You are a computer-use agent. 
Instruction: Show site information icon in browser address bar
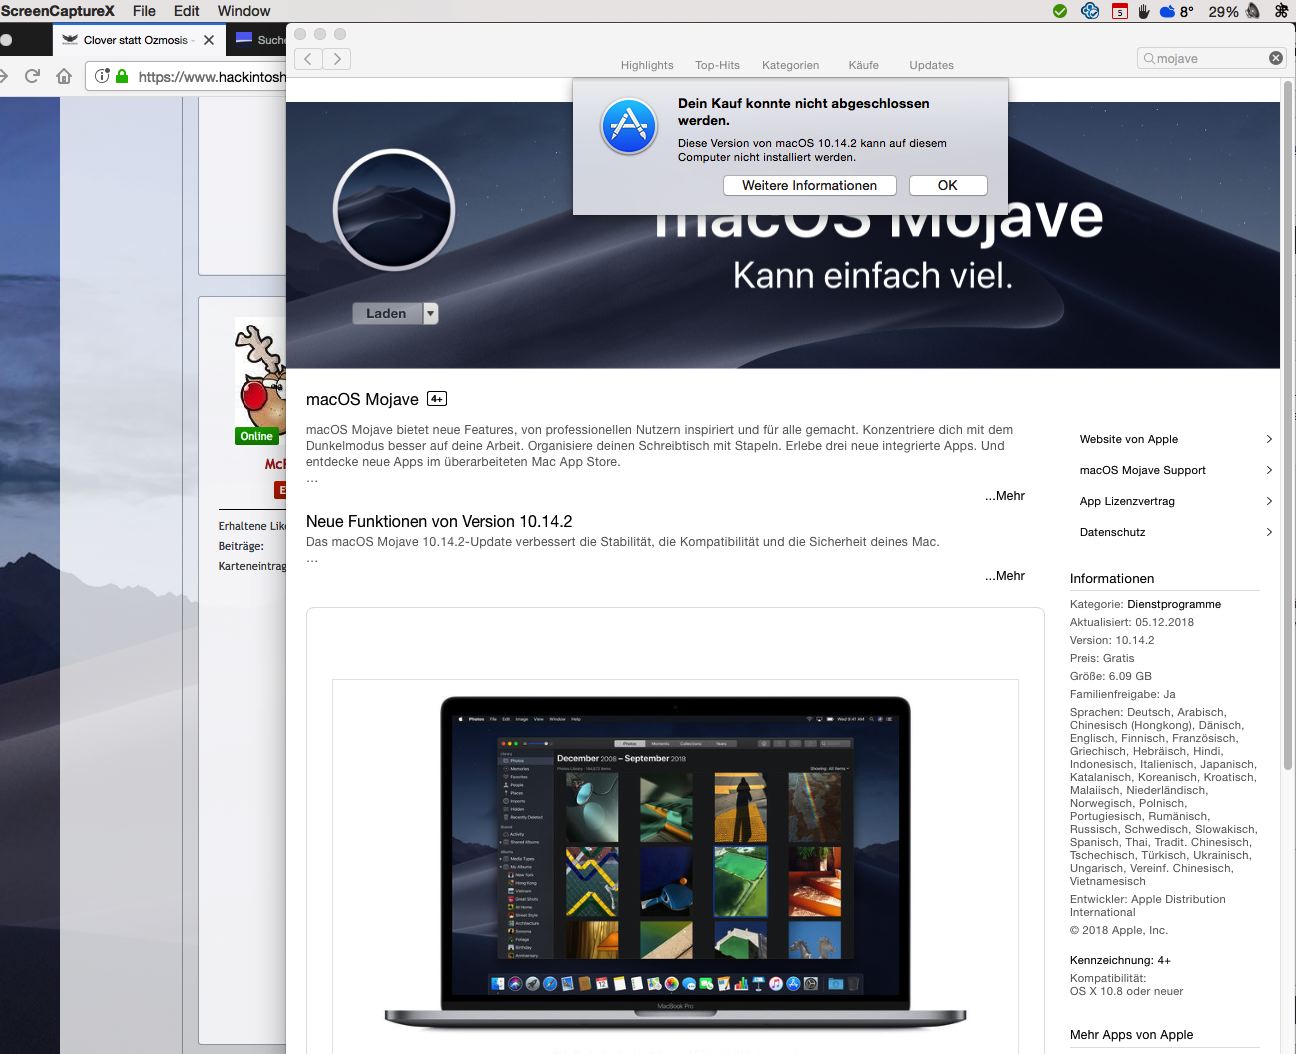point(102,76)
